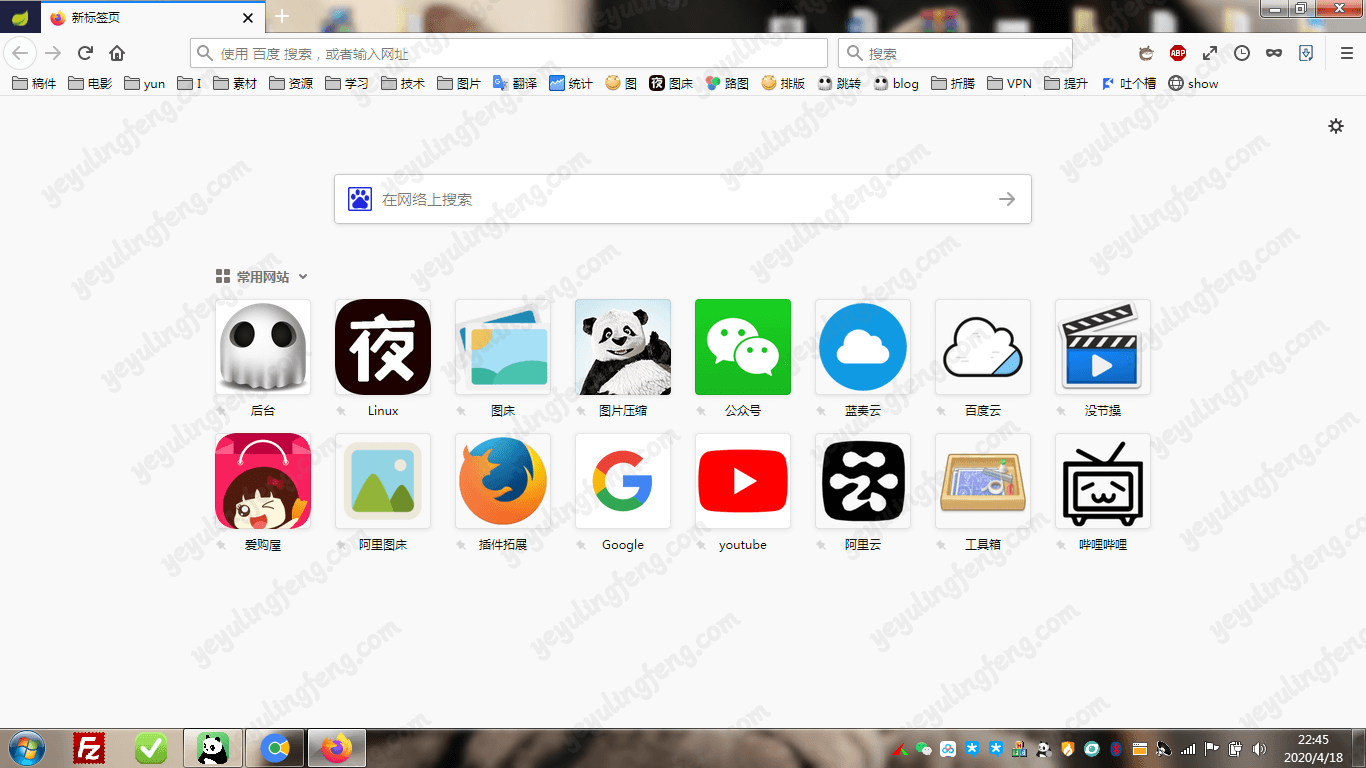The width and height of the screenshot is (1366, 768).
Task: Open the 蓝奏云 cloud tile
Action: click(x=863, y=347)
